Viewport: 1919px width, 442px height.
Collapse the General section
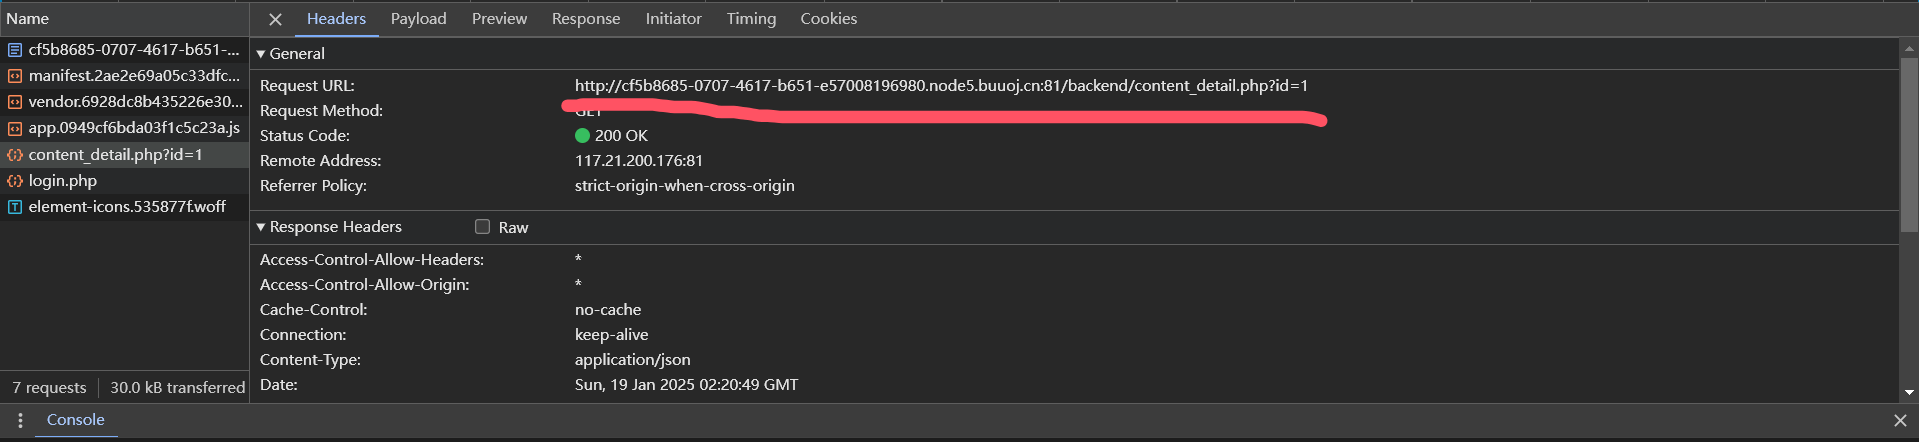pos(261,54)
